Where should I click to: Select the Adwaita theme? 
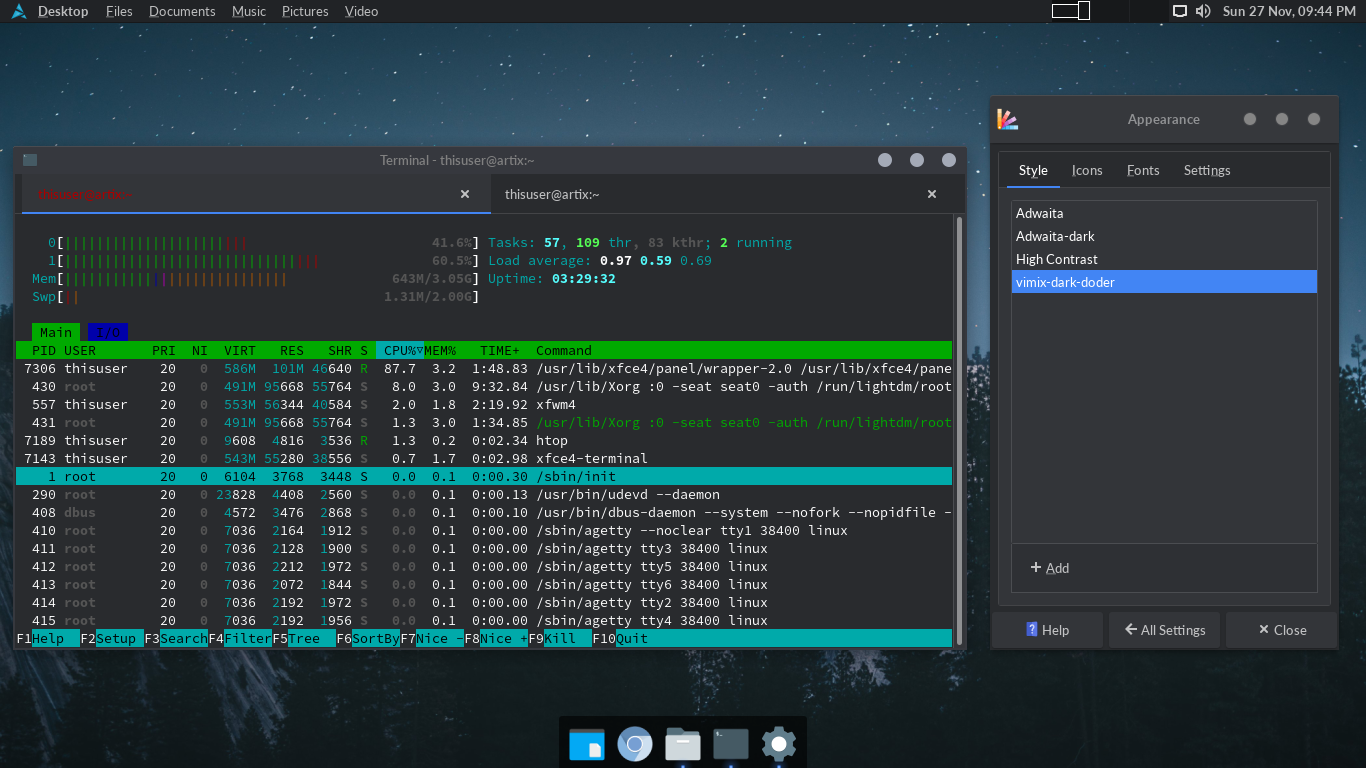(x=1164, y=213)
